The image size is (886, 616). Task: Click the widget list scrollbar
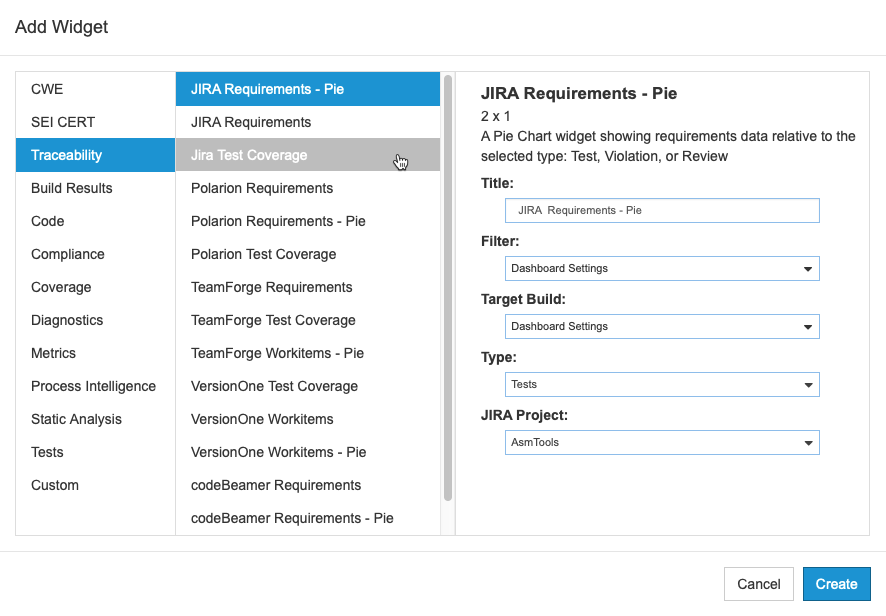(x=448, y=288)
